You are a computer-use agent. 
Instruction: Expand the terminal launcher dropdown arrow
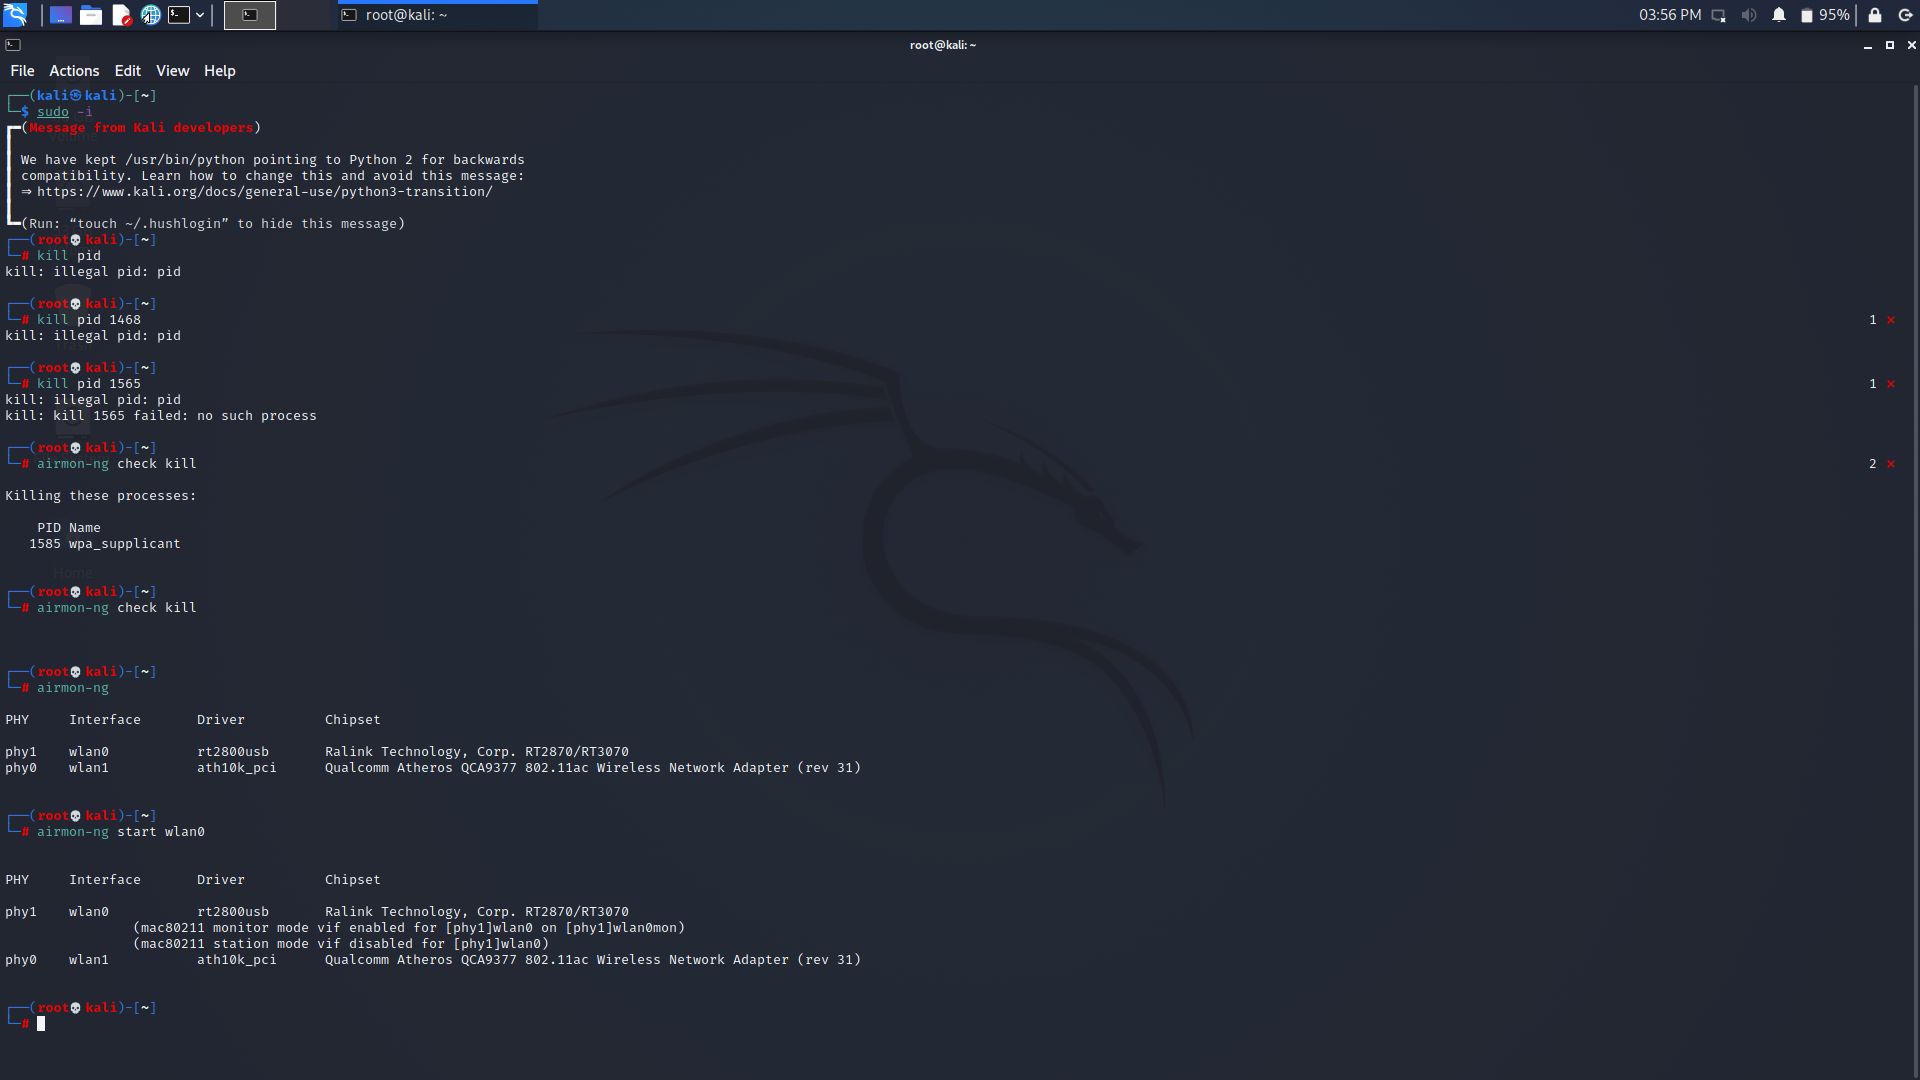(x=200, y=15)
